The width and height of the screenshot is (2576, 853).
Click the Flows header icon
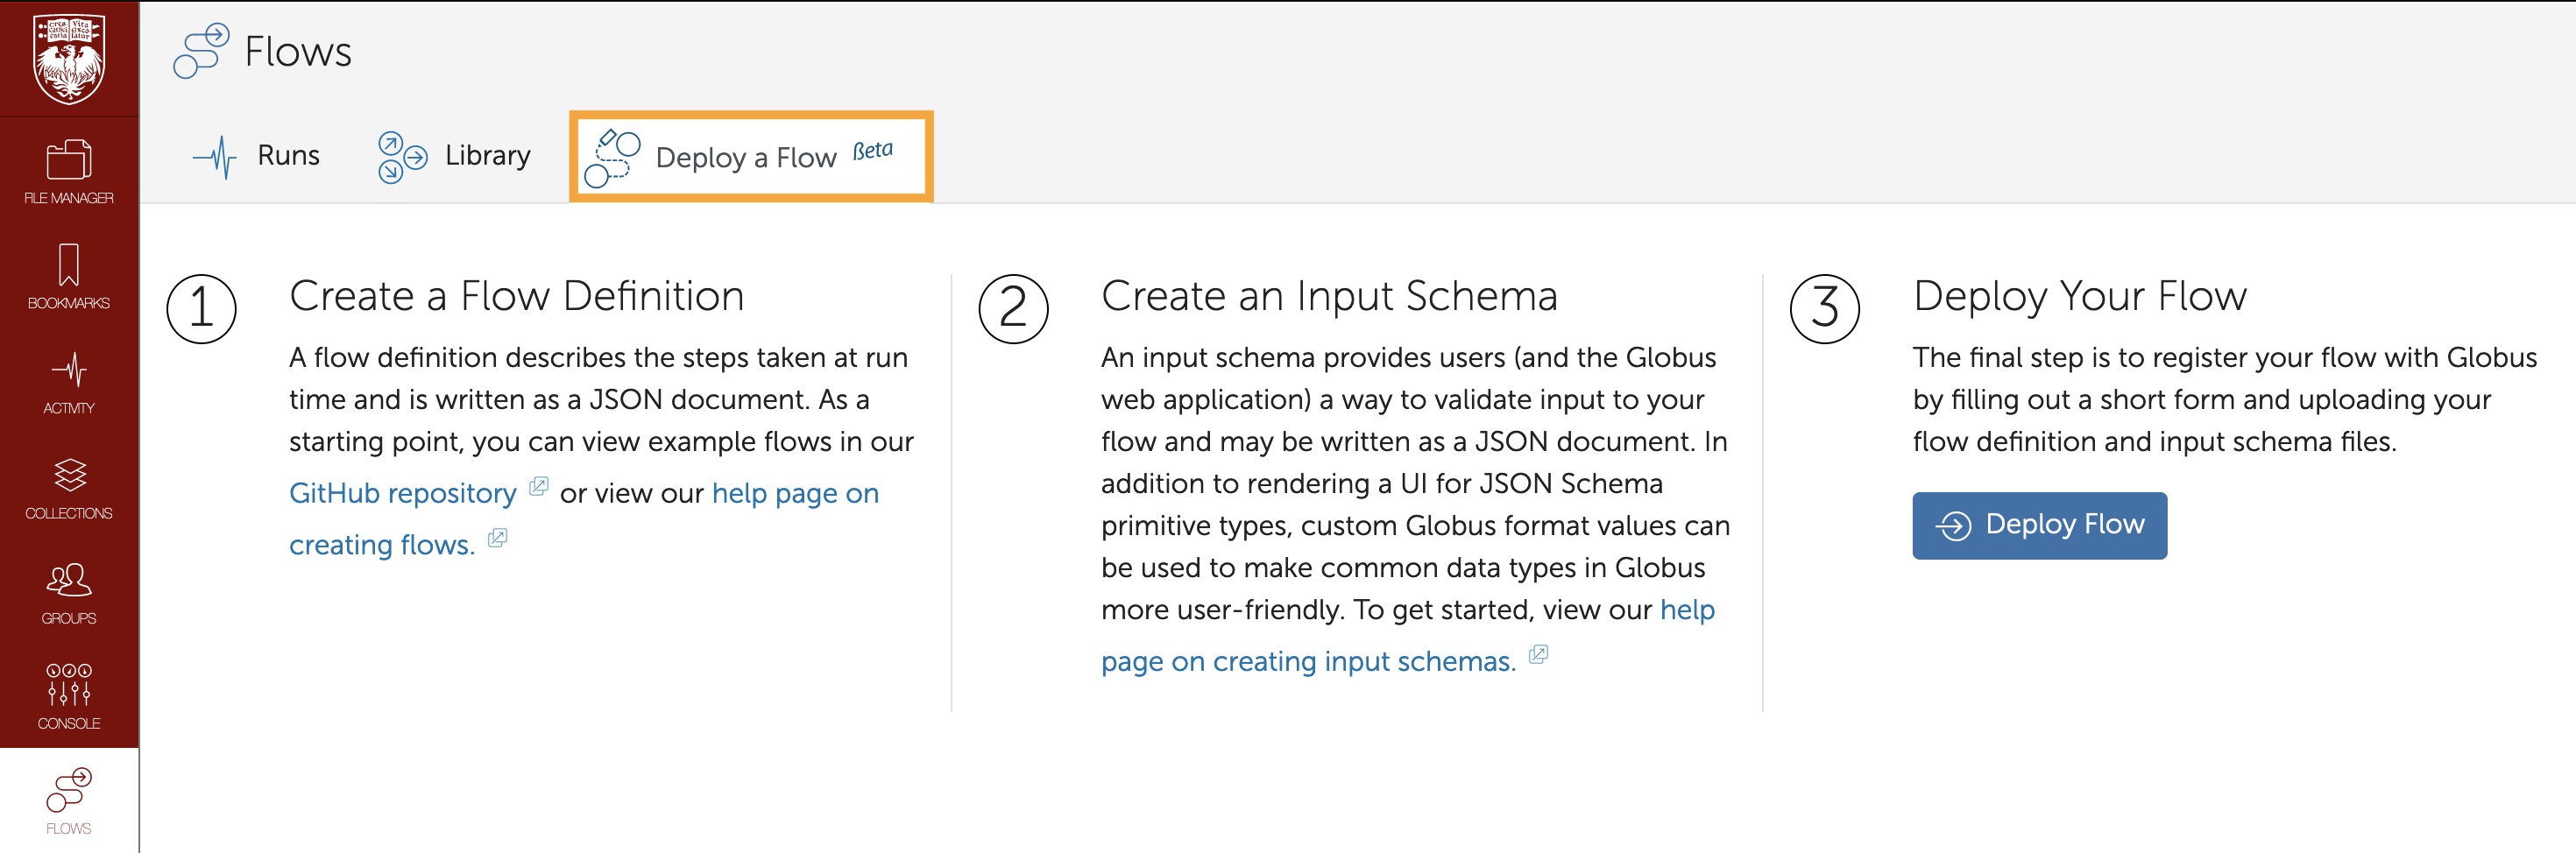pyautogui.click(x=201, y=51)
